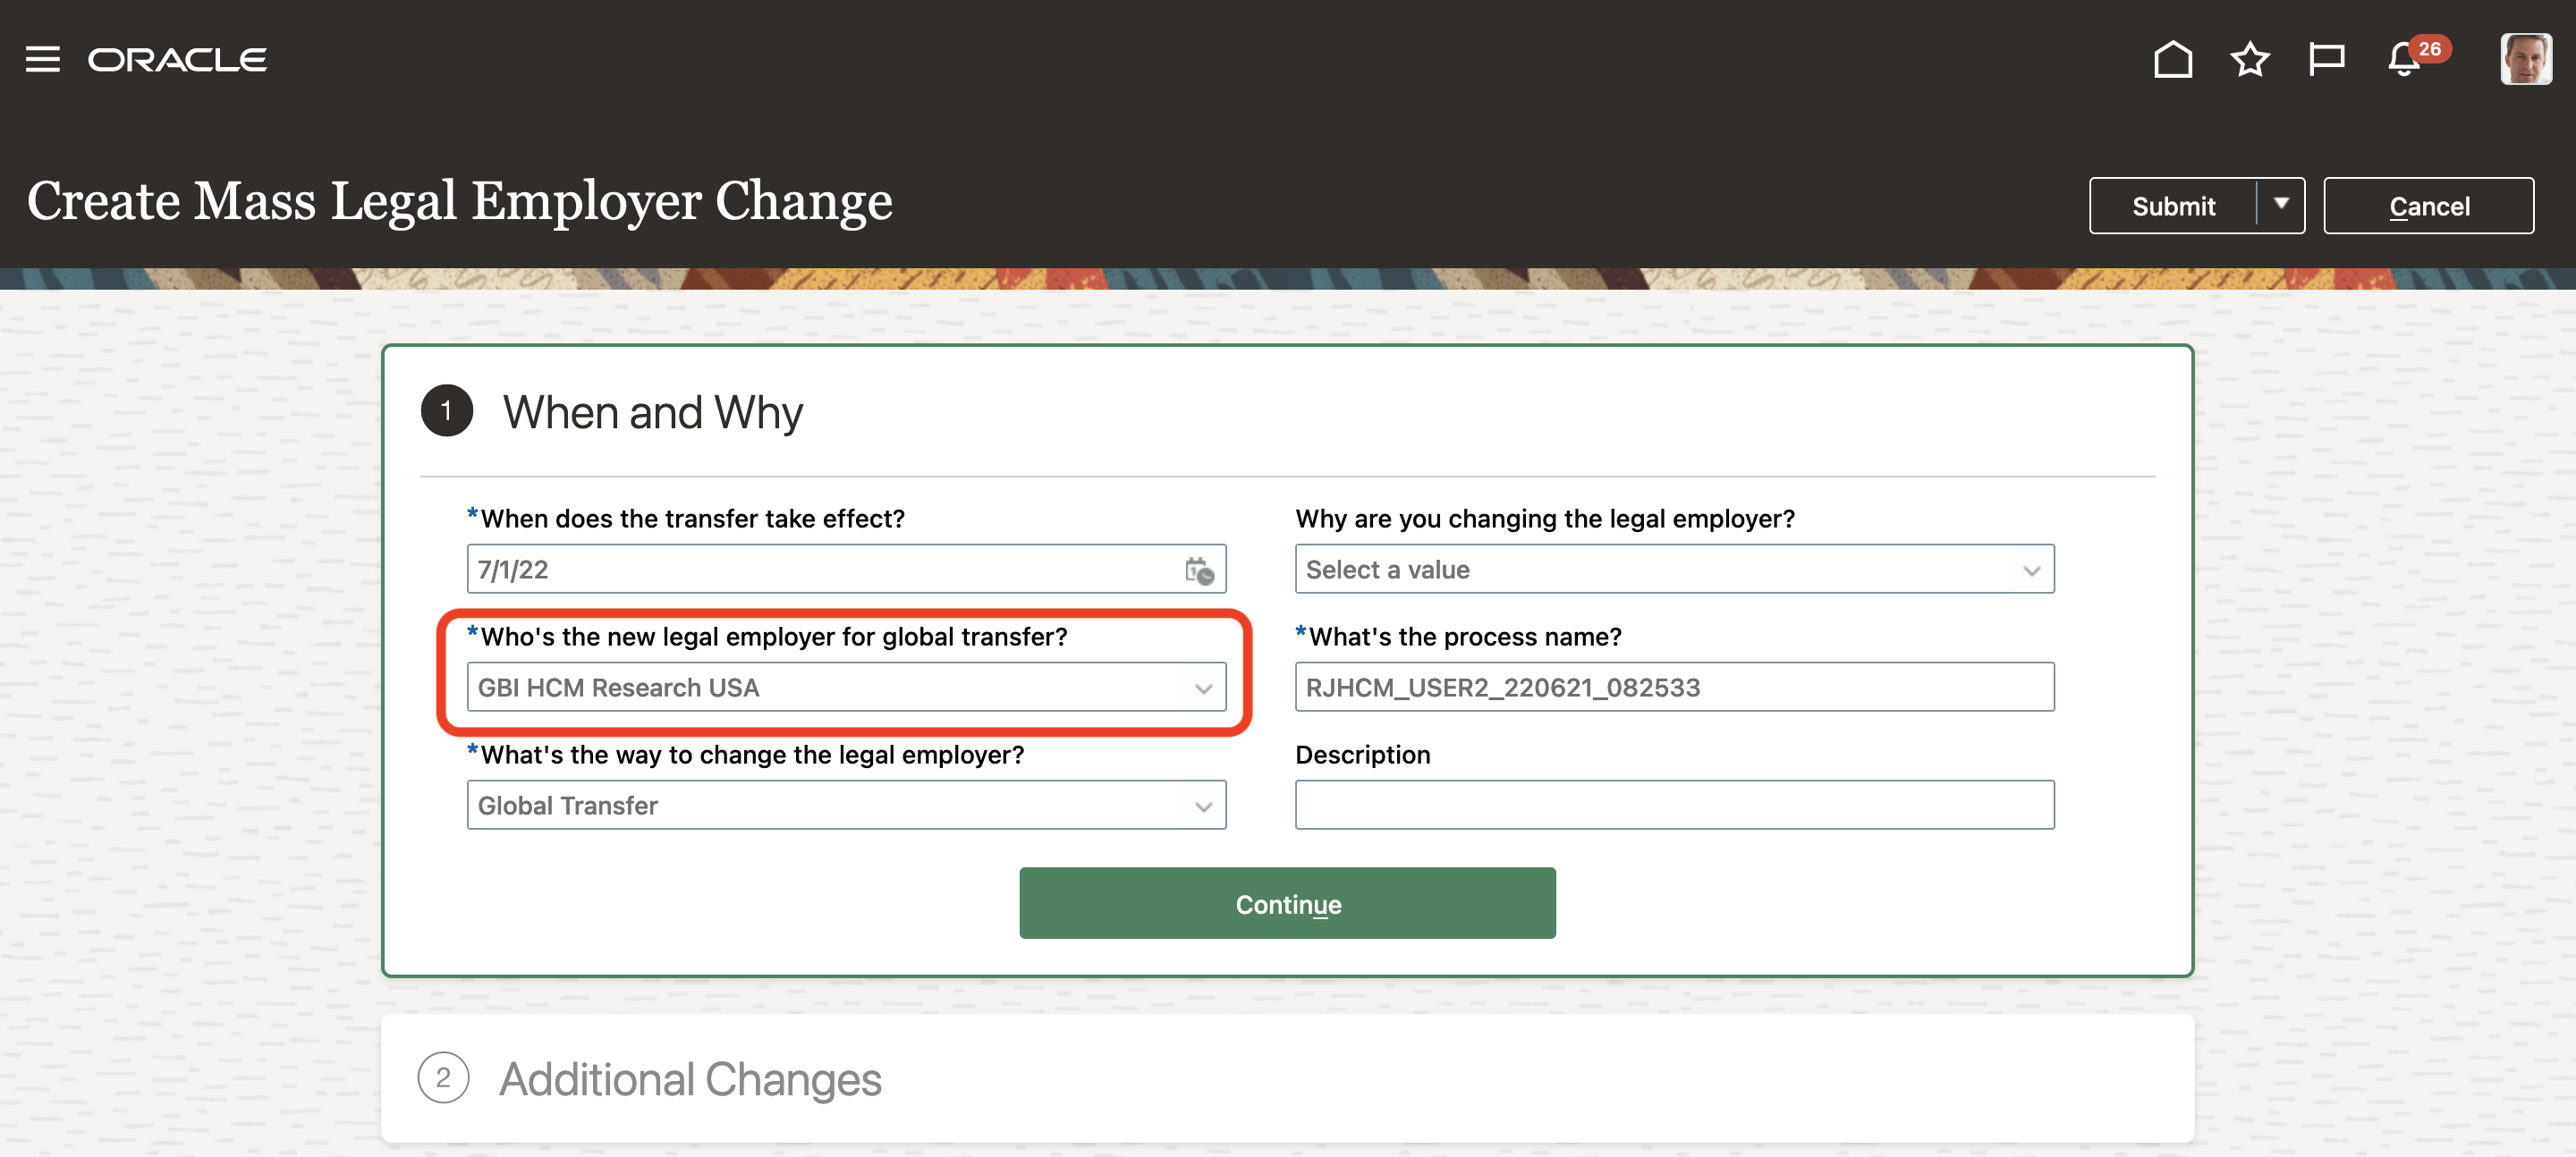Click the Submit button

click(x=2173, y=206)
